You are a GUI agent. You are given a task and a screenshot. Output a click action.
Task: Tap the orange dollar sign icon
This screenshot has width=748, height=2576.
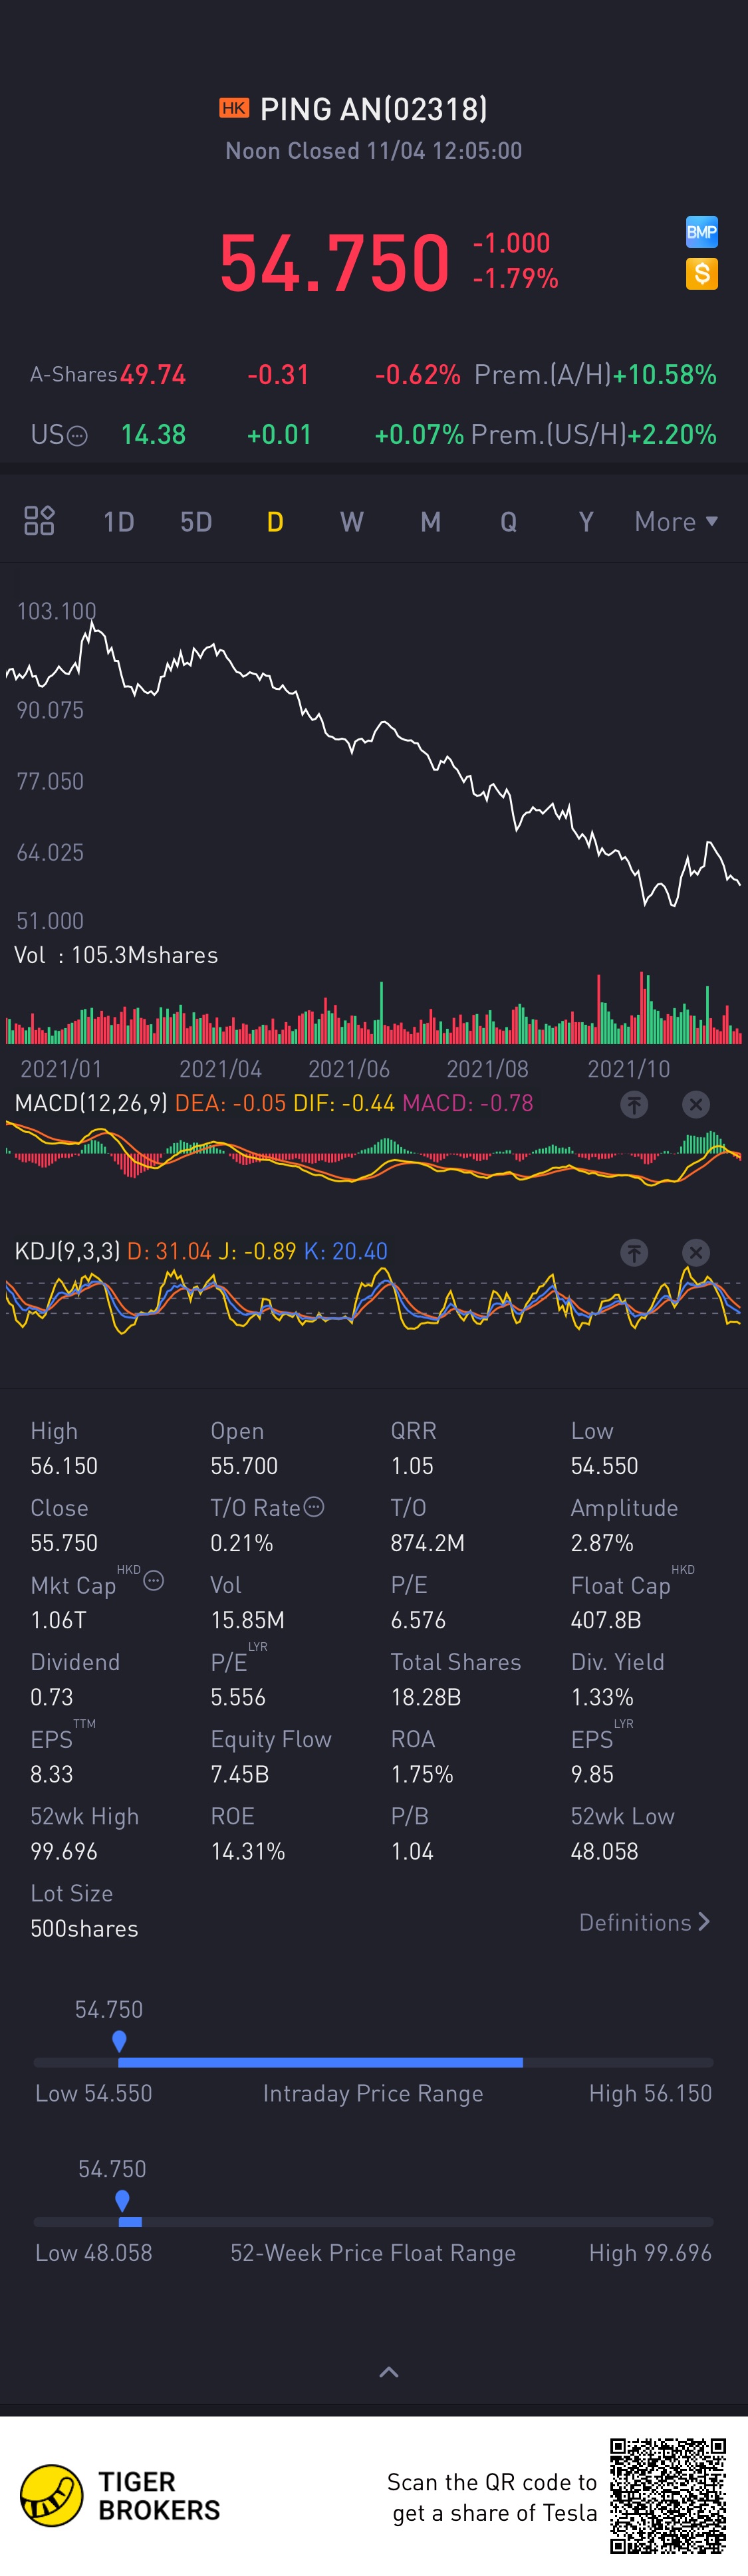[701, 273]
